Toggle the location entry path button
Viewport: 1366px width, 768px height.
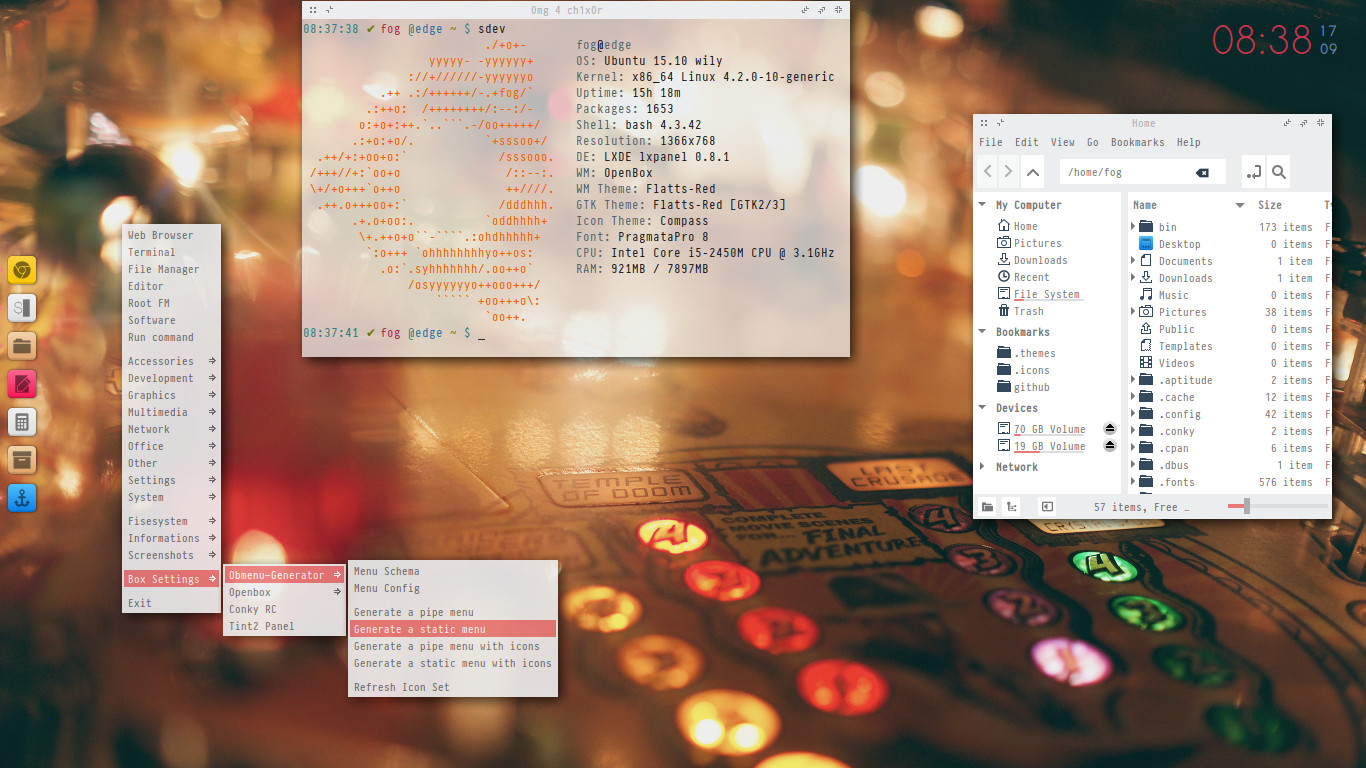(1253, 172)
